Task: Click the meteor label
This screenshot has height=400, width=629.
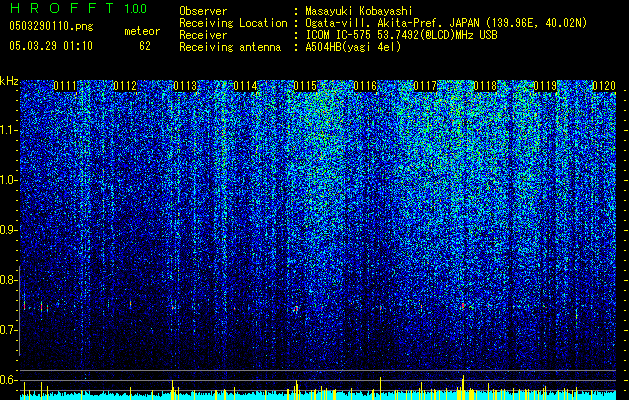Action: pos(142,31)
